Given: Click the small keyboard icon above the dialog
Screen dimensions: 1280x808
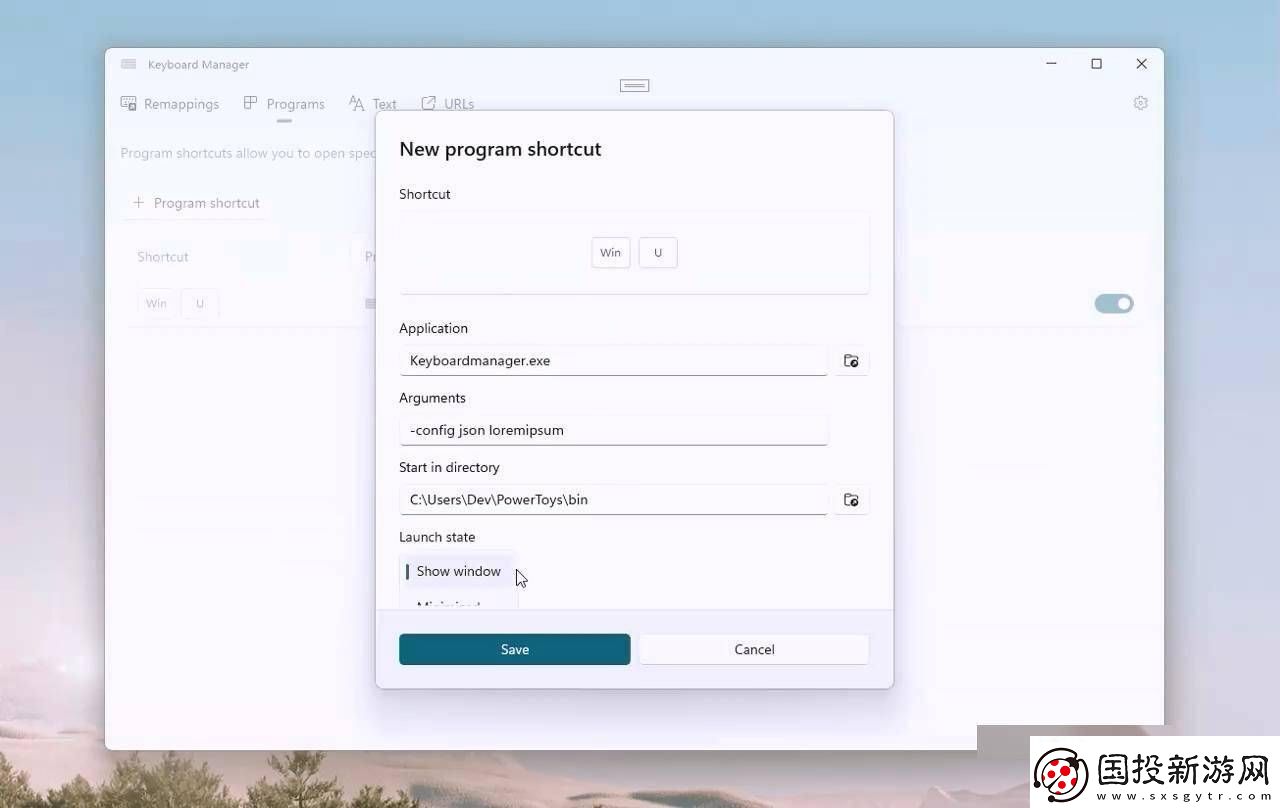Looking at the screenshot, I should point(634,85).
